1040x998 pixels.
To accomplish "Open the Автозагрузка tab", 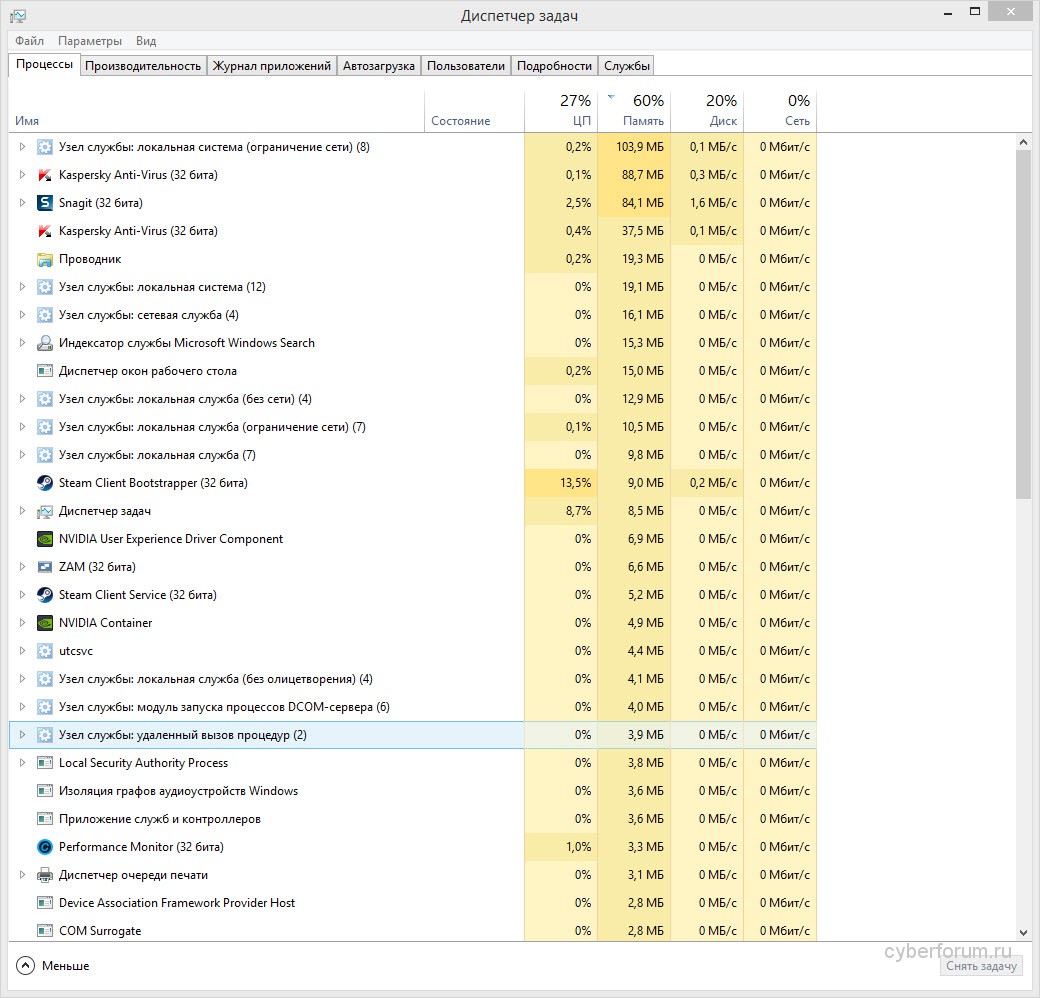I will (378, 66).
